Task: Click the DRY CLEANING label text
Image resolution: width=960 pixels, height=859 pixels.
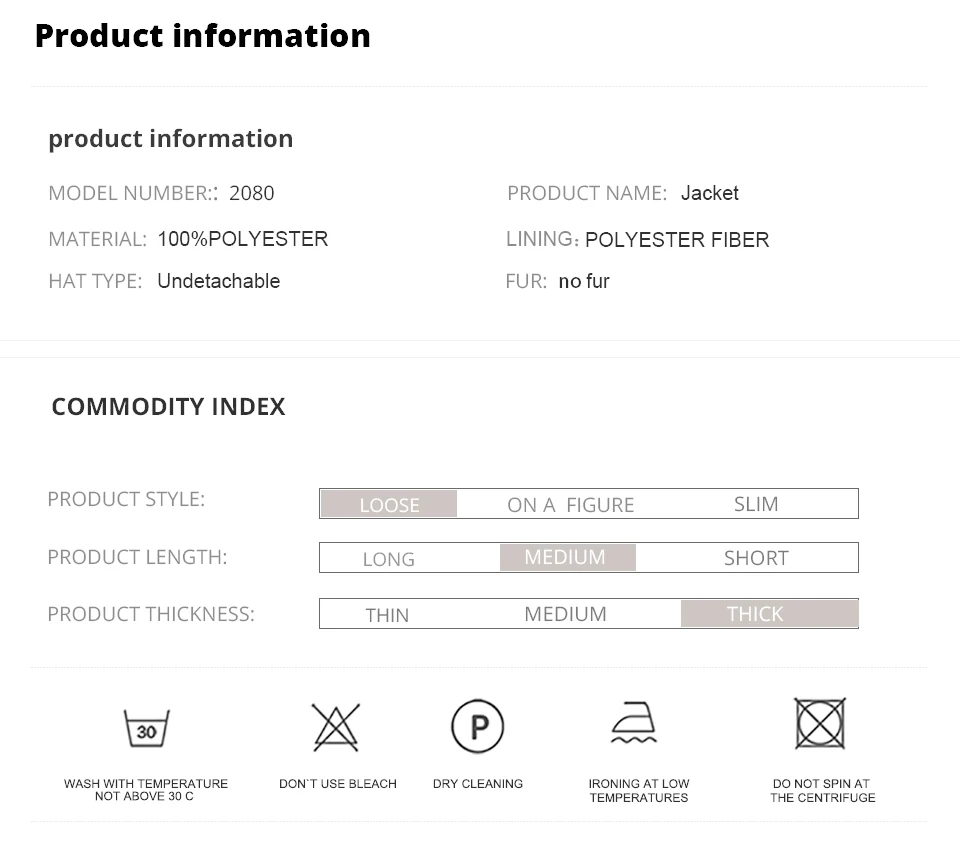Action: (x=477, y=784)
